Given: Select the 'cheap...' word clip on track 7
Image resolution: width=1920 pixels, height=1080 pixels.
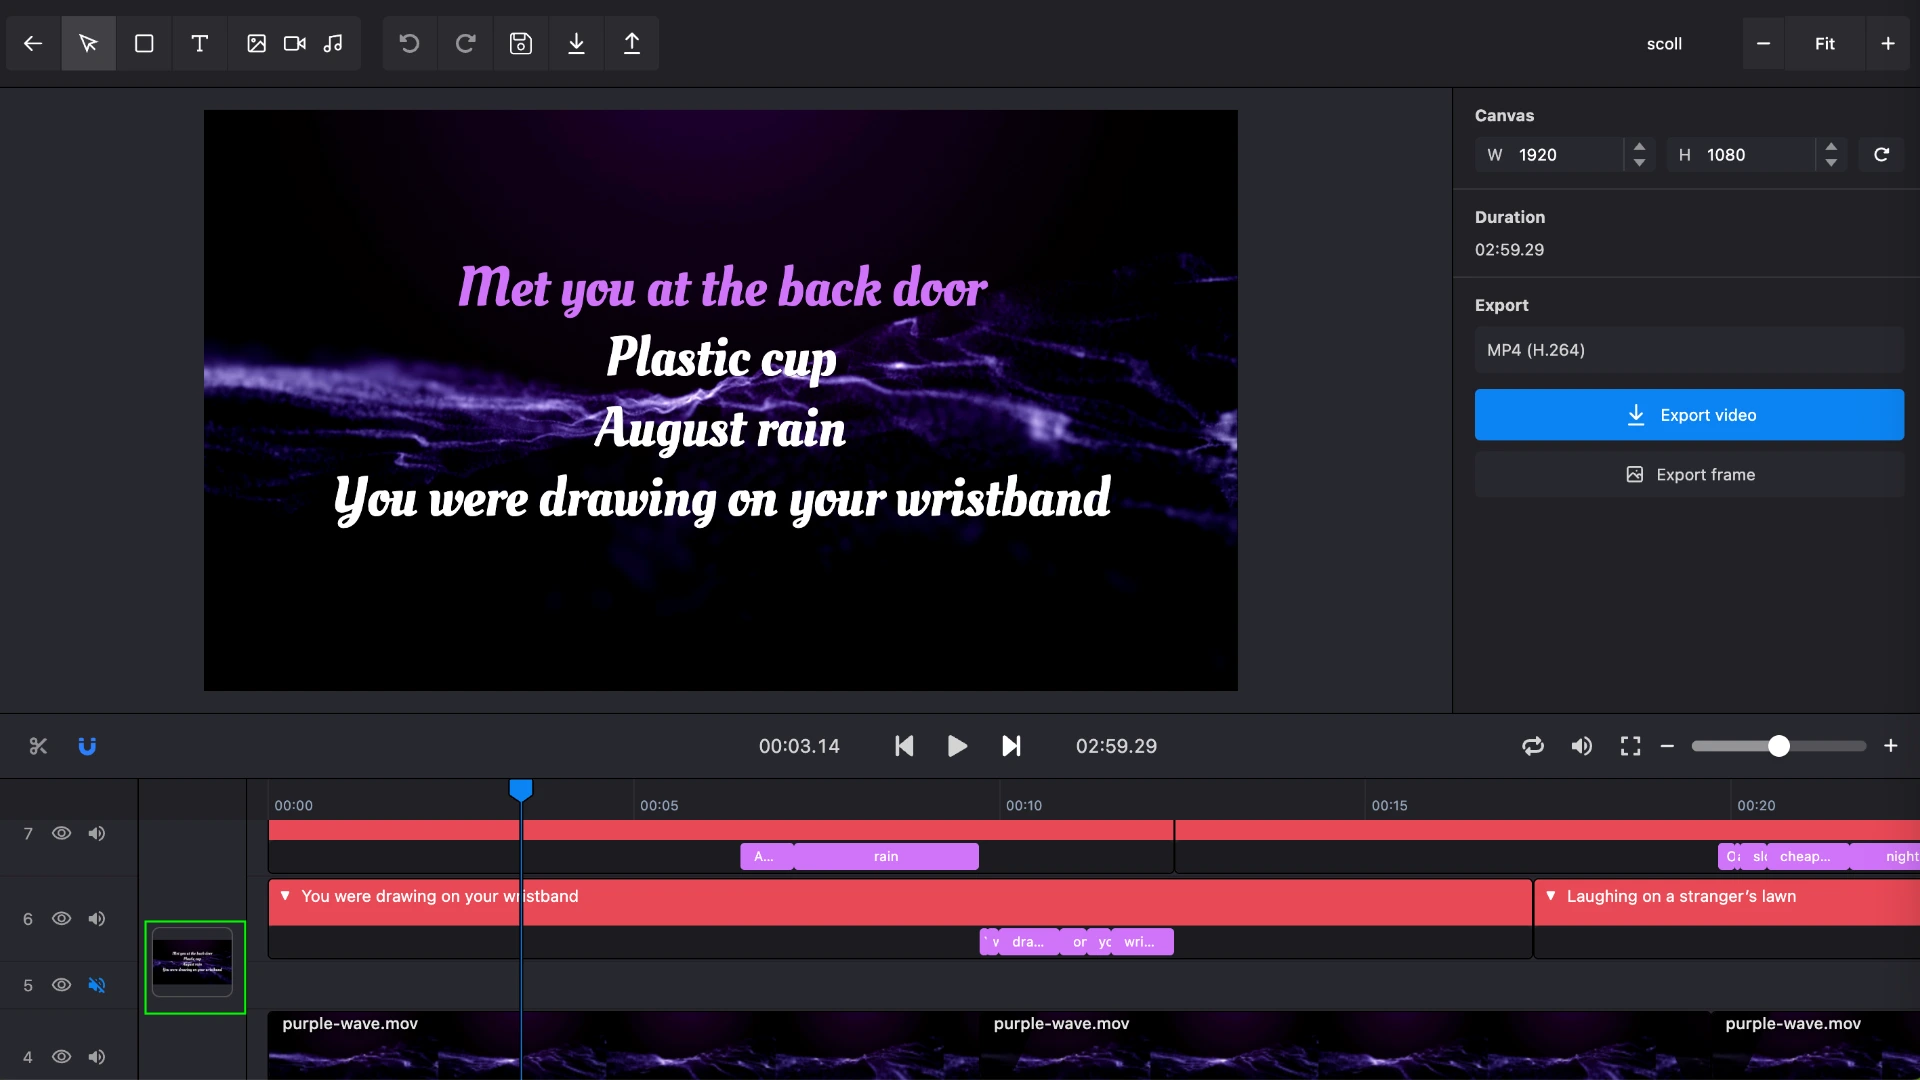Looking at the screenshot, I should [1806, 857].
